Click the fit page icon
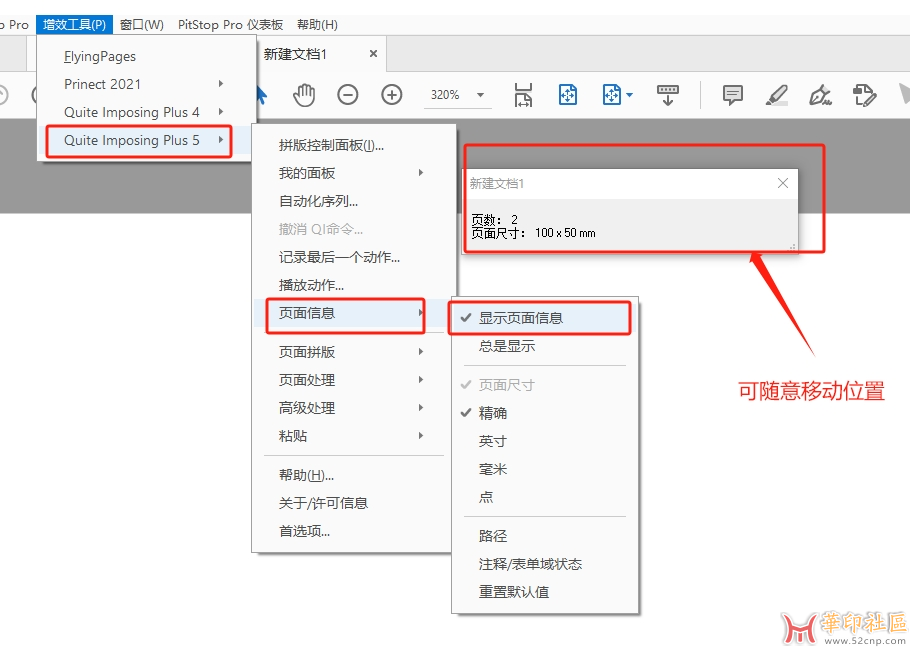This screenshot has height=648, width=910. tap(568, 95)
